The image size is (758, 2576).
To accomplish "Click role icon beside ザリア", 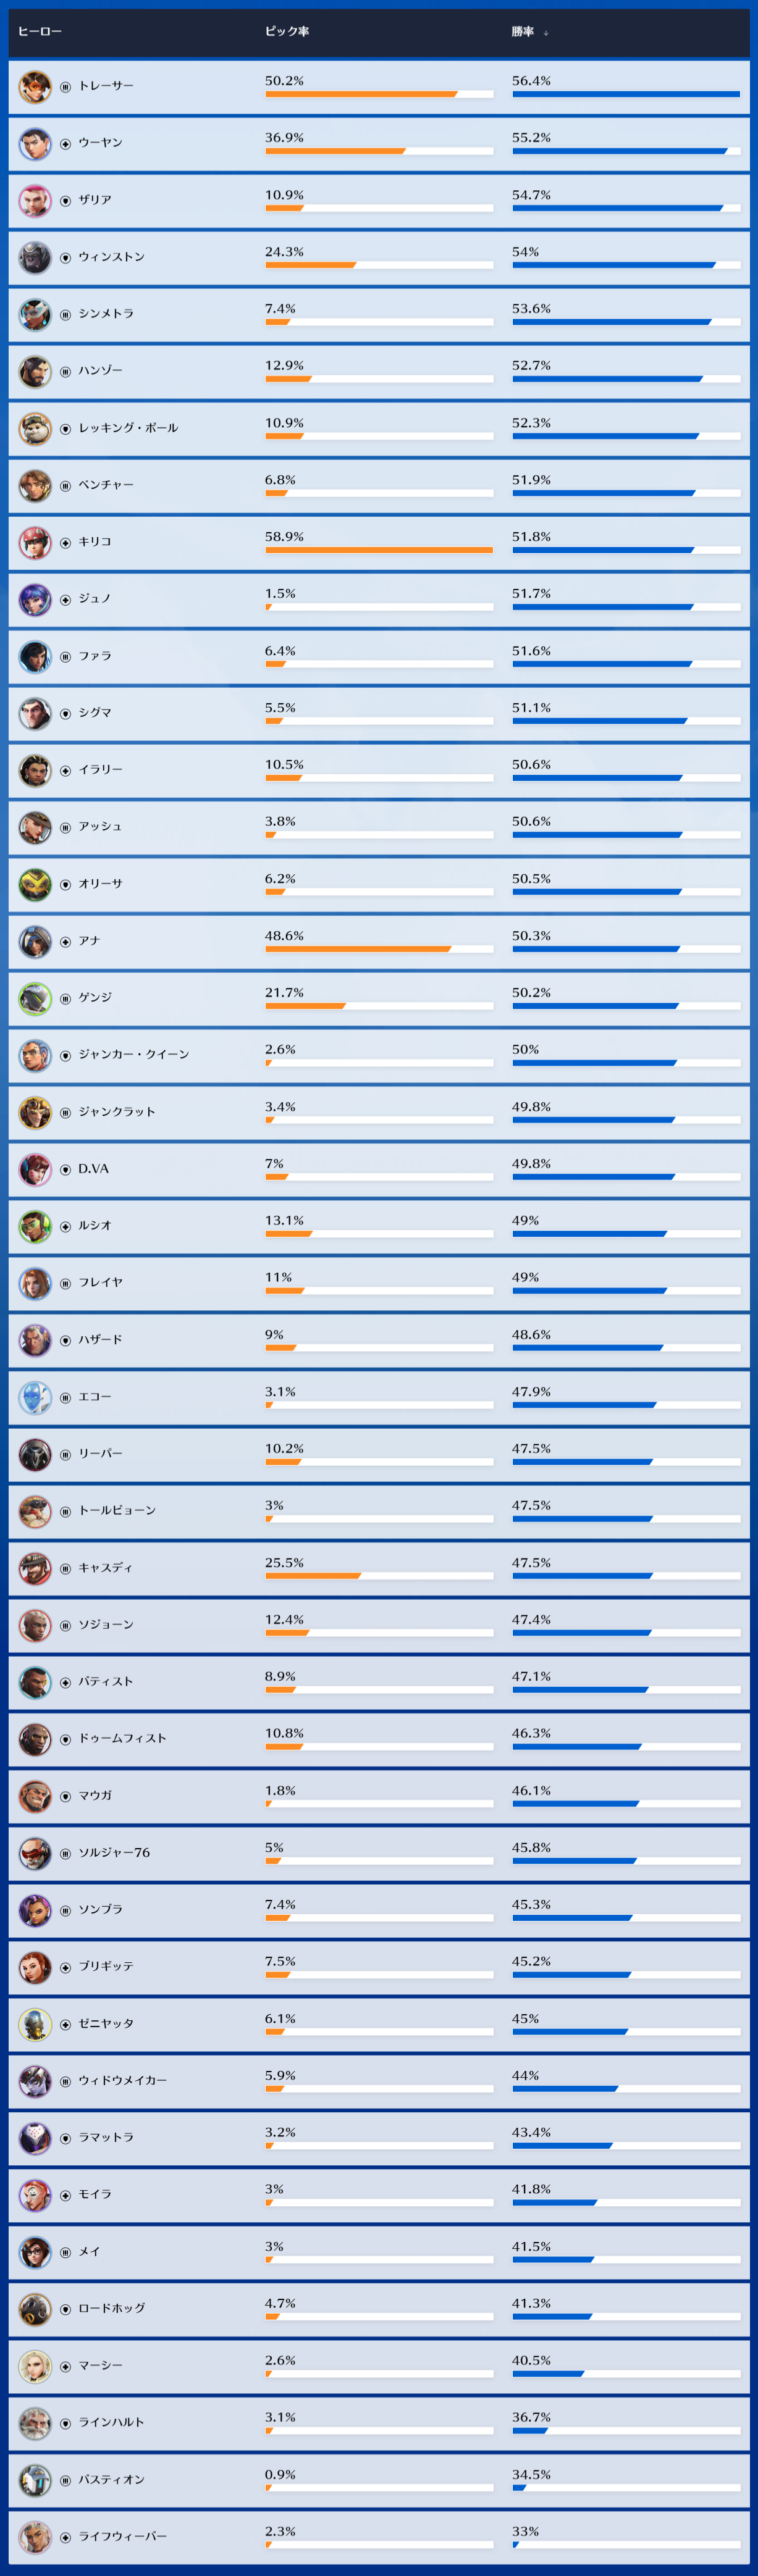I will click(65, 201).
